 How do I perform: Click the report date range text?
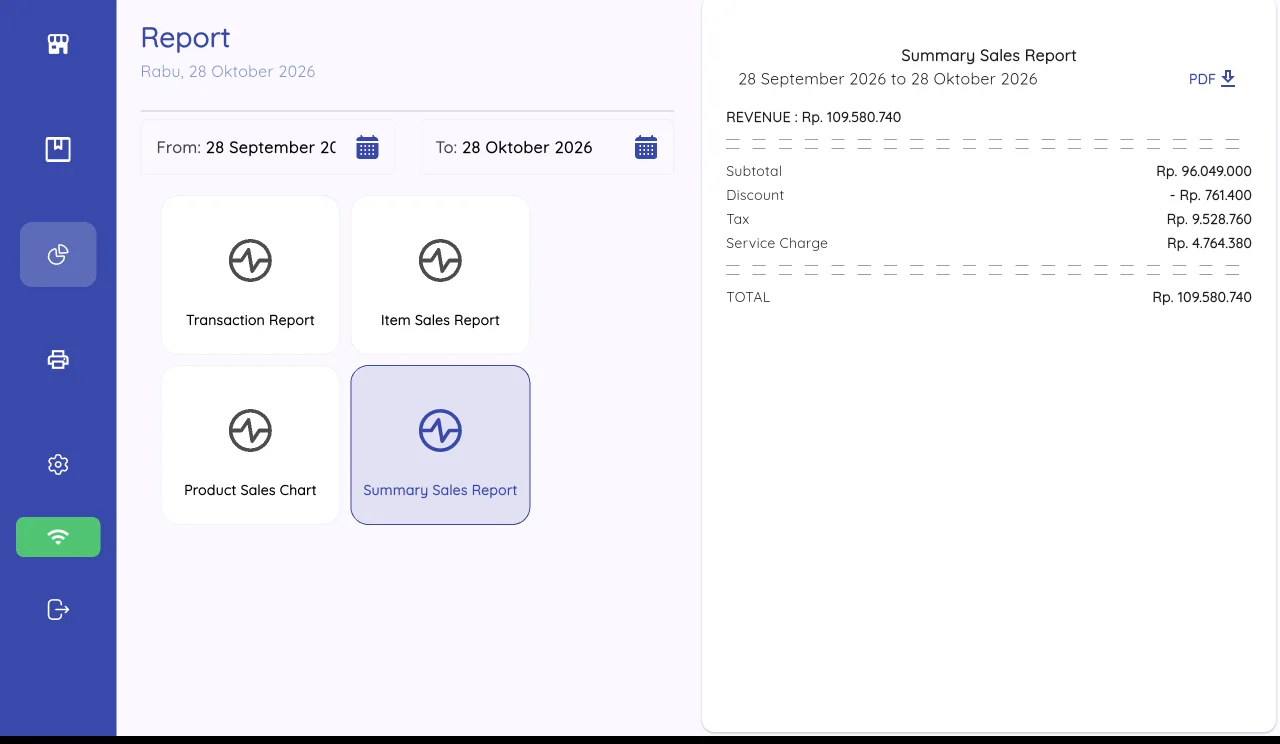click(888, 79)
